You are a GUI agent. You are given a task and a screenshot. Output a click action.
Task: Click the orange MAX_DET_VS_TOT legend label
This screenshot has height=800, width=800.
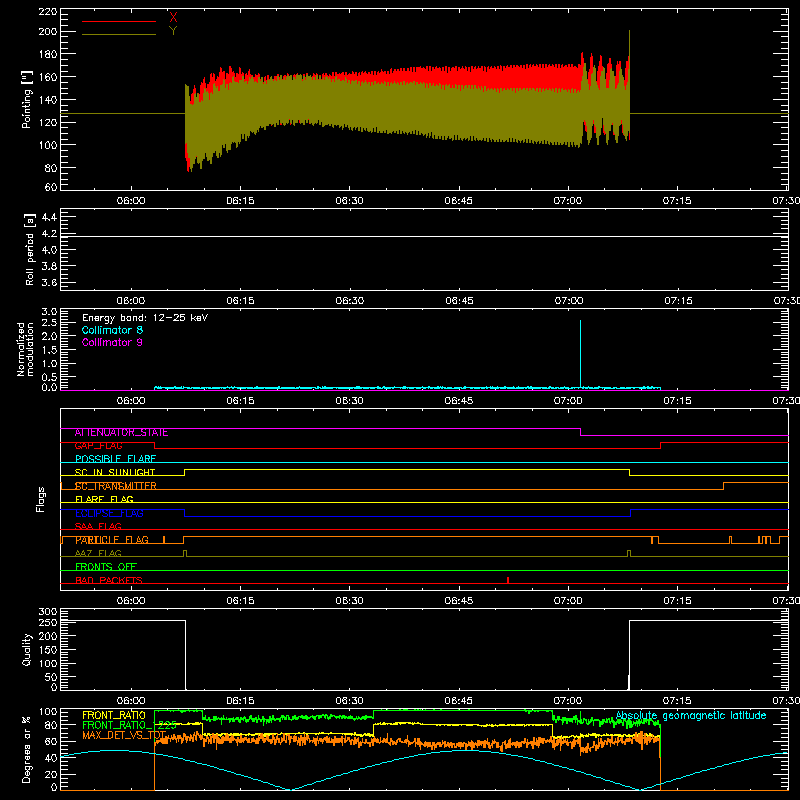pyautogui.click(x=124, y=735)
